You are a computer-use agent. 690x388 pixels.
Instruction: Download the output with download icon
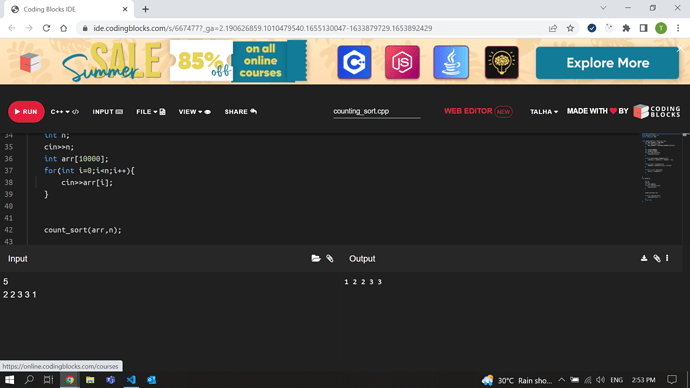click(644, 258)
